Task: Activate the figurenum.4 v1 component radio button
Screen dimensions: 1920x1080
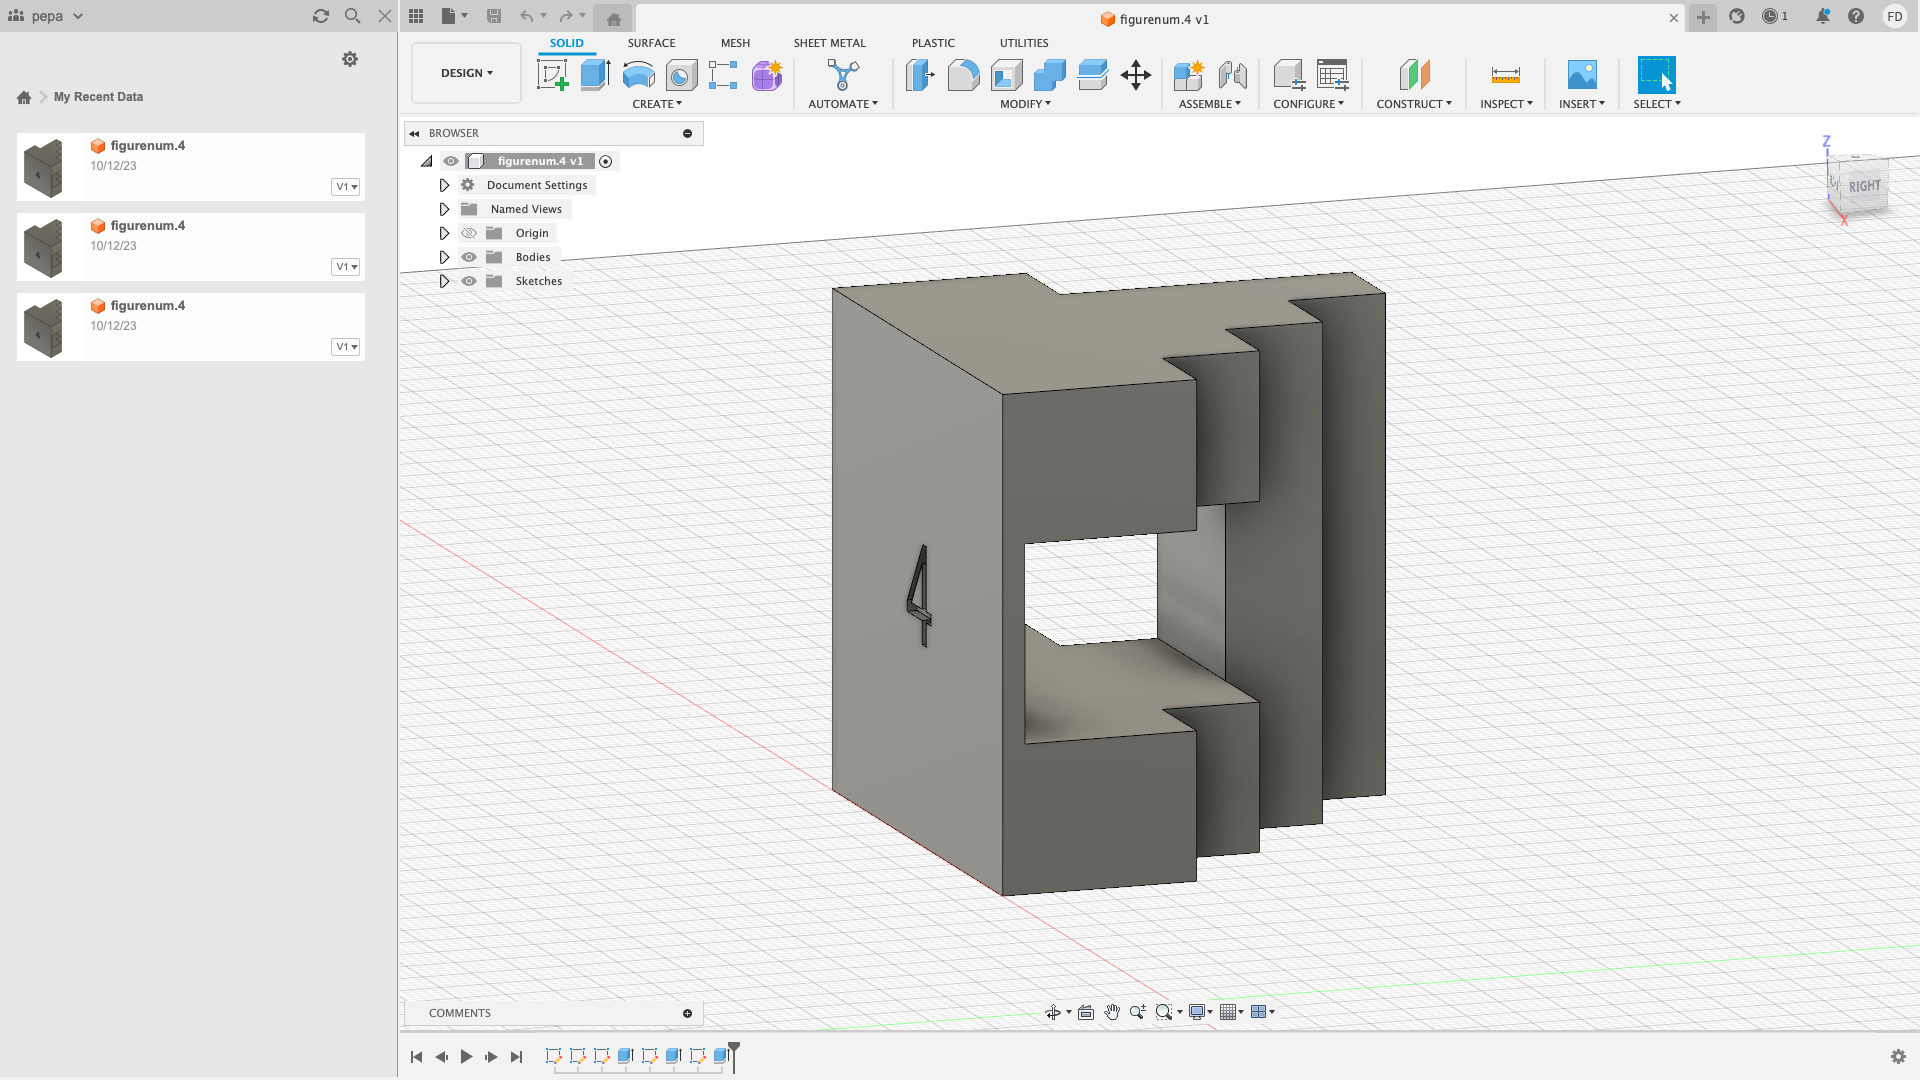Action: point(606,161)
